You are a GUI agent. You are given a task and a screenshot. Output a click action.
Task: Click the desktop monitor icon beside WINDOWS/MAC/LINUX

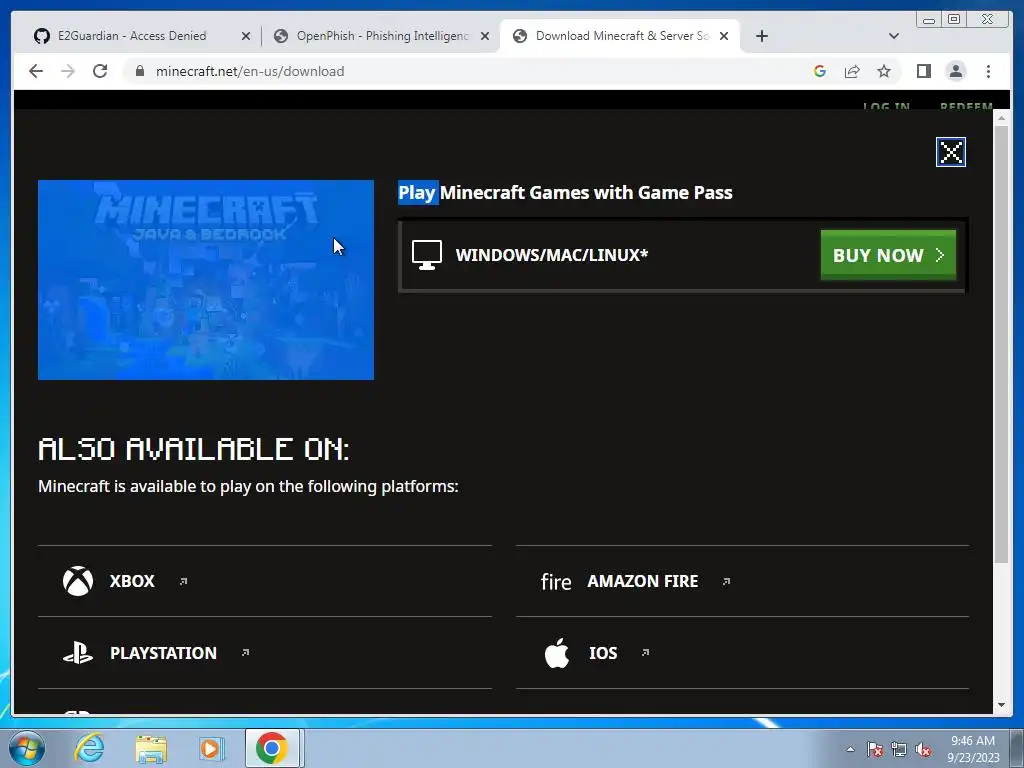point(427,255)
